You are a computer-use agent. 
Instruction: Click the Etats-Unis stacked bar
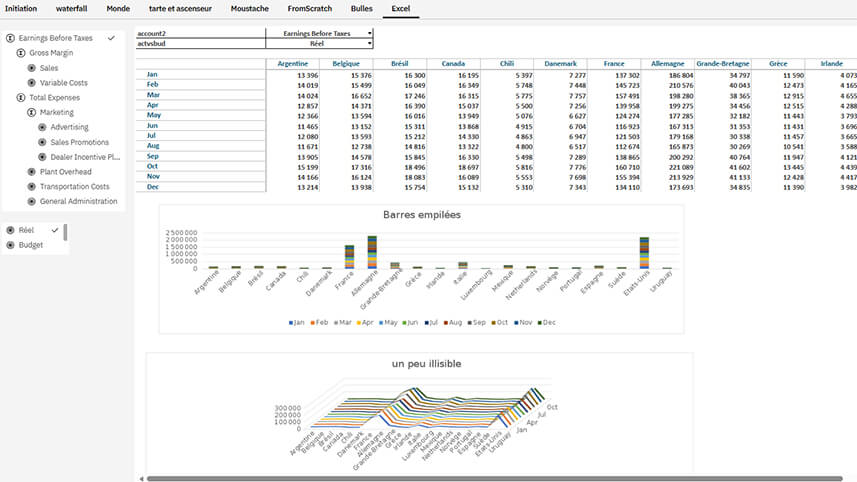click(x=644, y=253)
